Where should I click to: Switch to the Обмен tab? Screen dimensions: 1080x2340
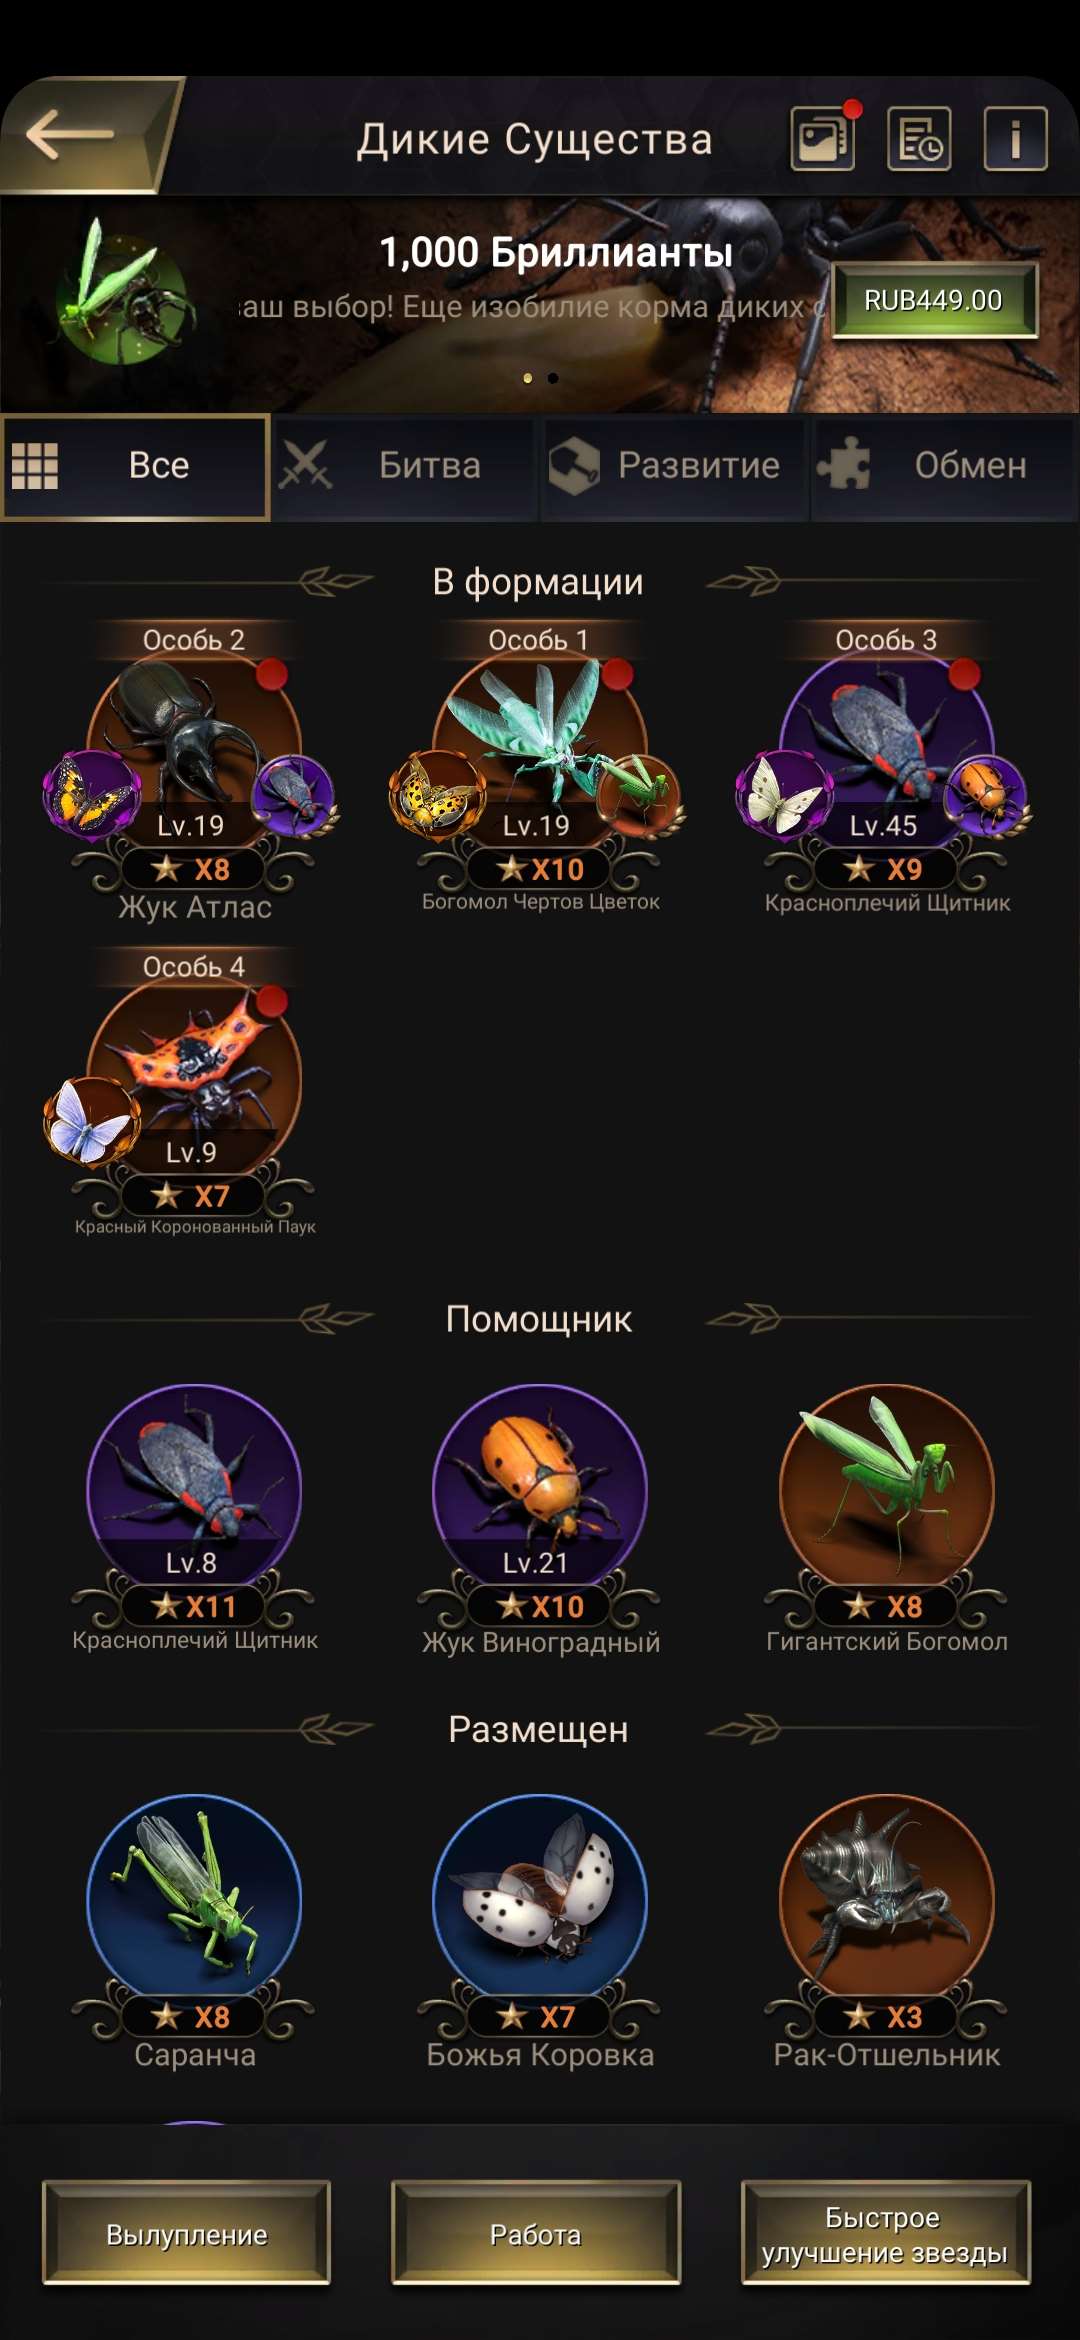pos(943,466)
